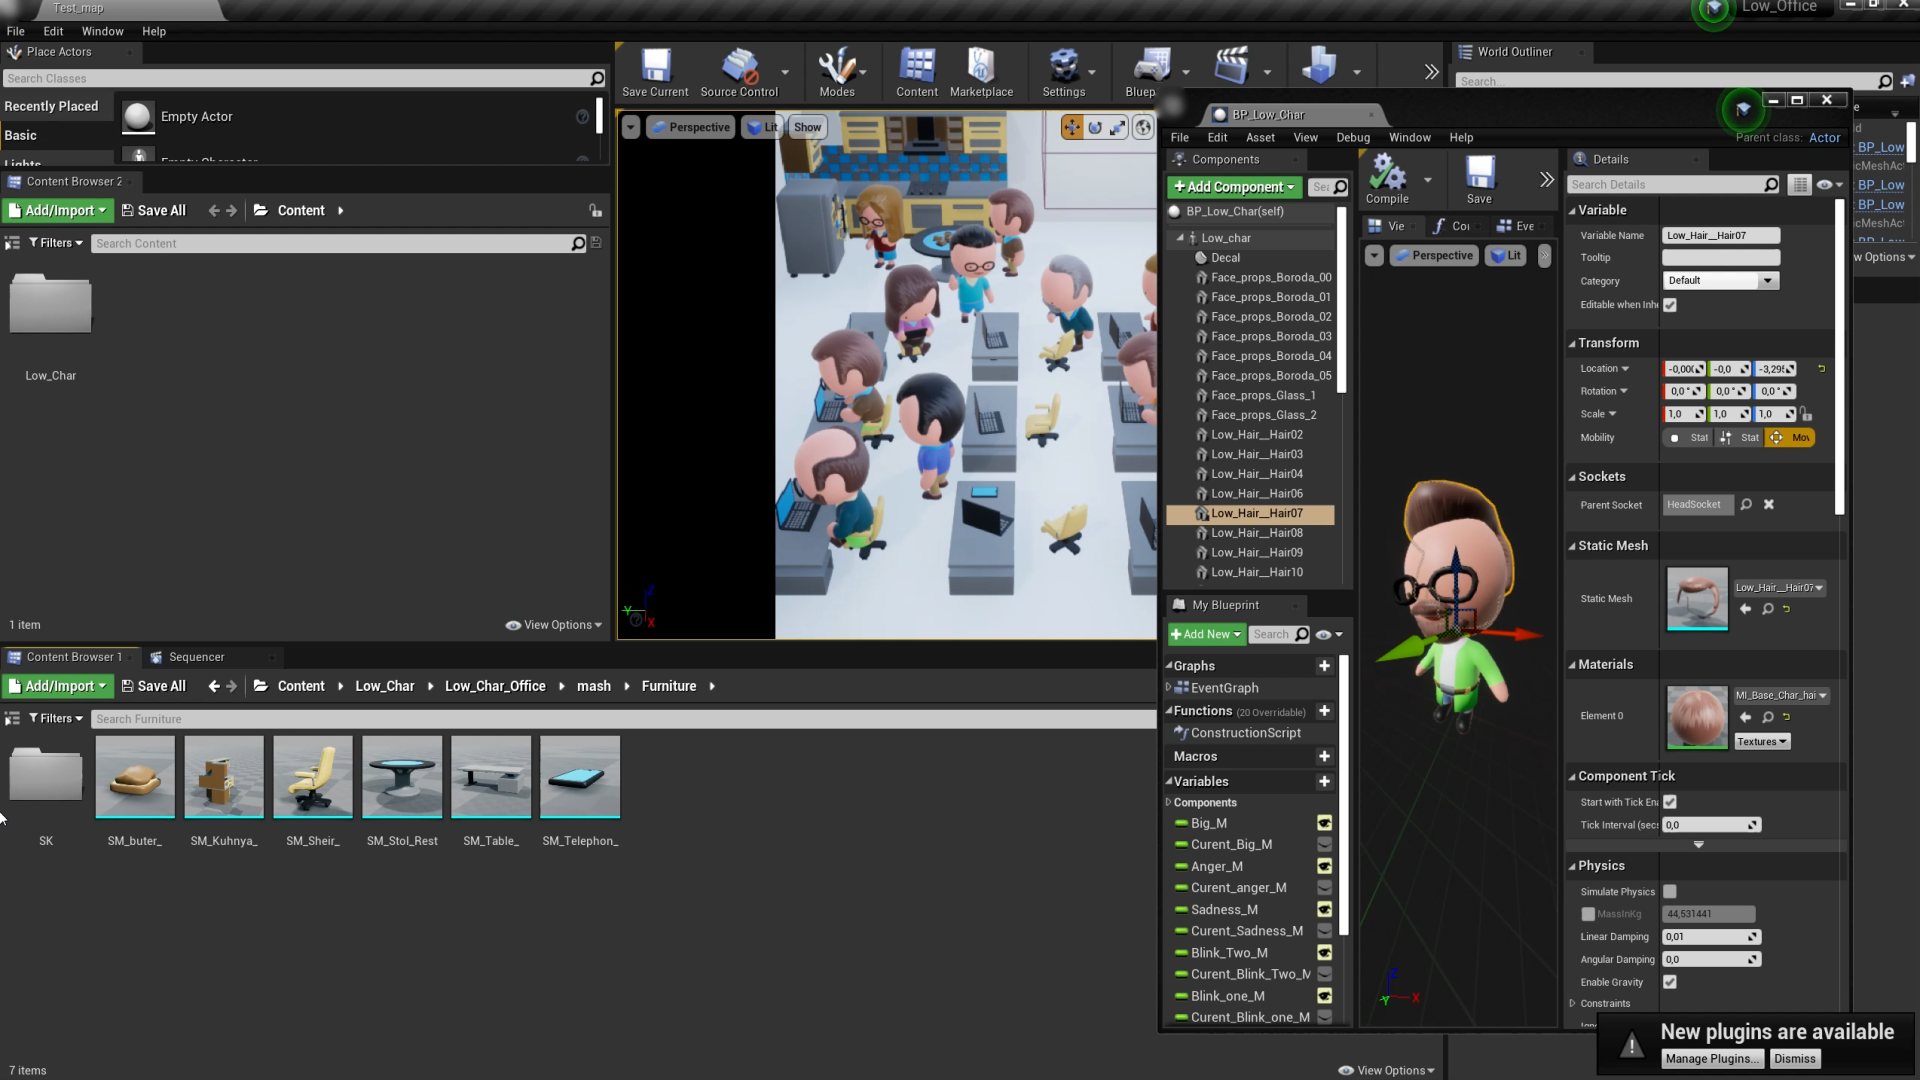Open the ConstructionScript function graph

tap(1244, 732)
